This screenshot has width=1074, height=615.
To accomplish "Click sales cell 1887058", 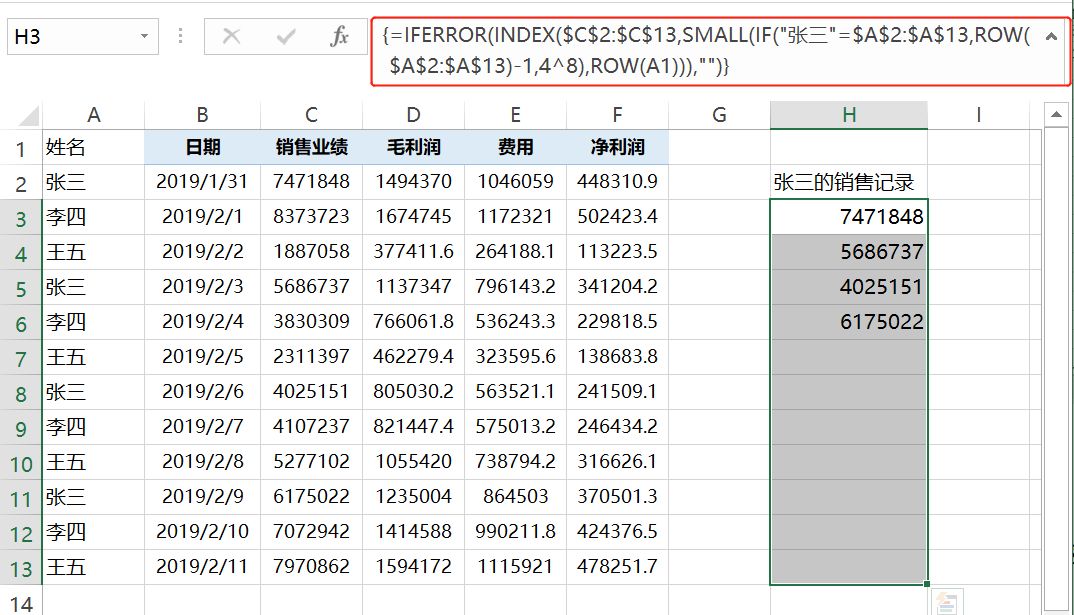I will (312, 252).
